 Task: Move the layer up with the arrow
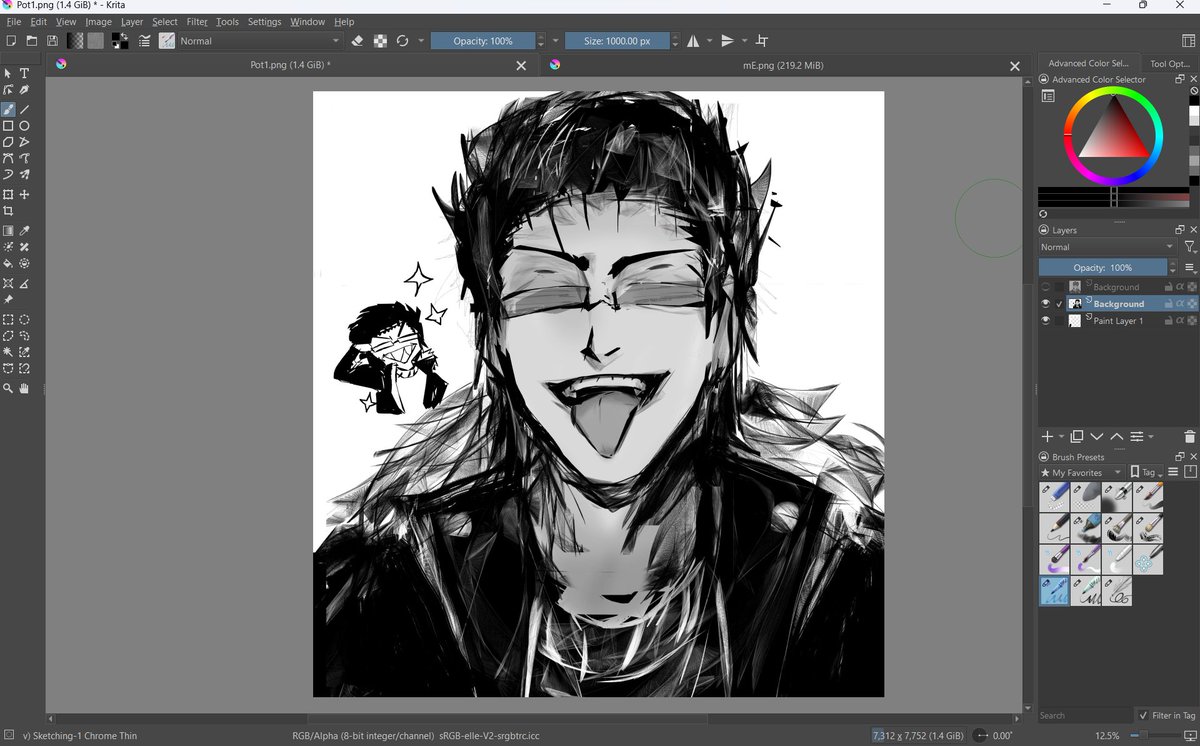(x=1117, y=436)
